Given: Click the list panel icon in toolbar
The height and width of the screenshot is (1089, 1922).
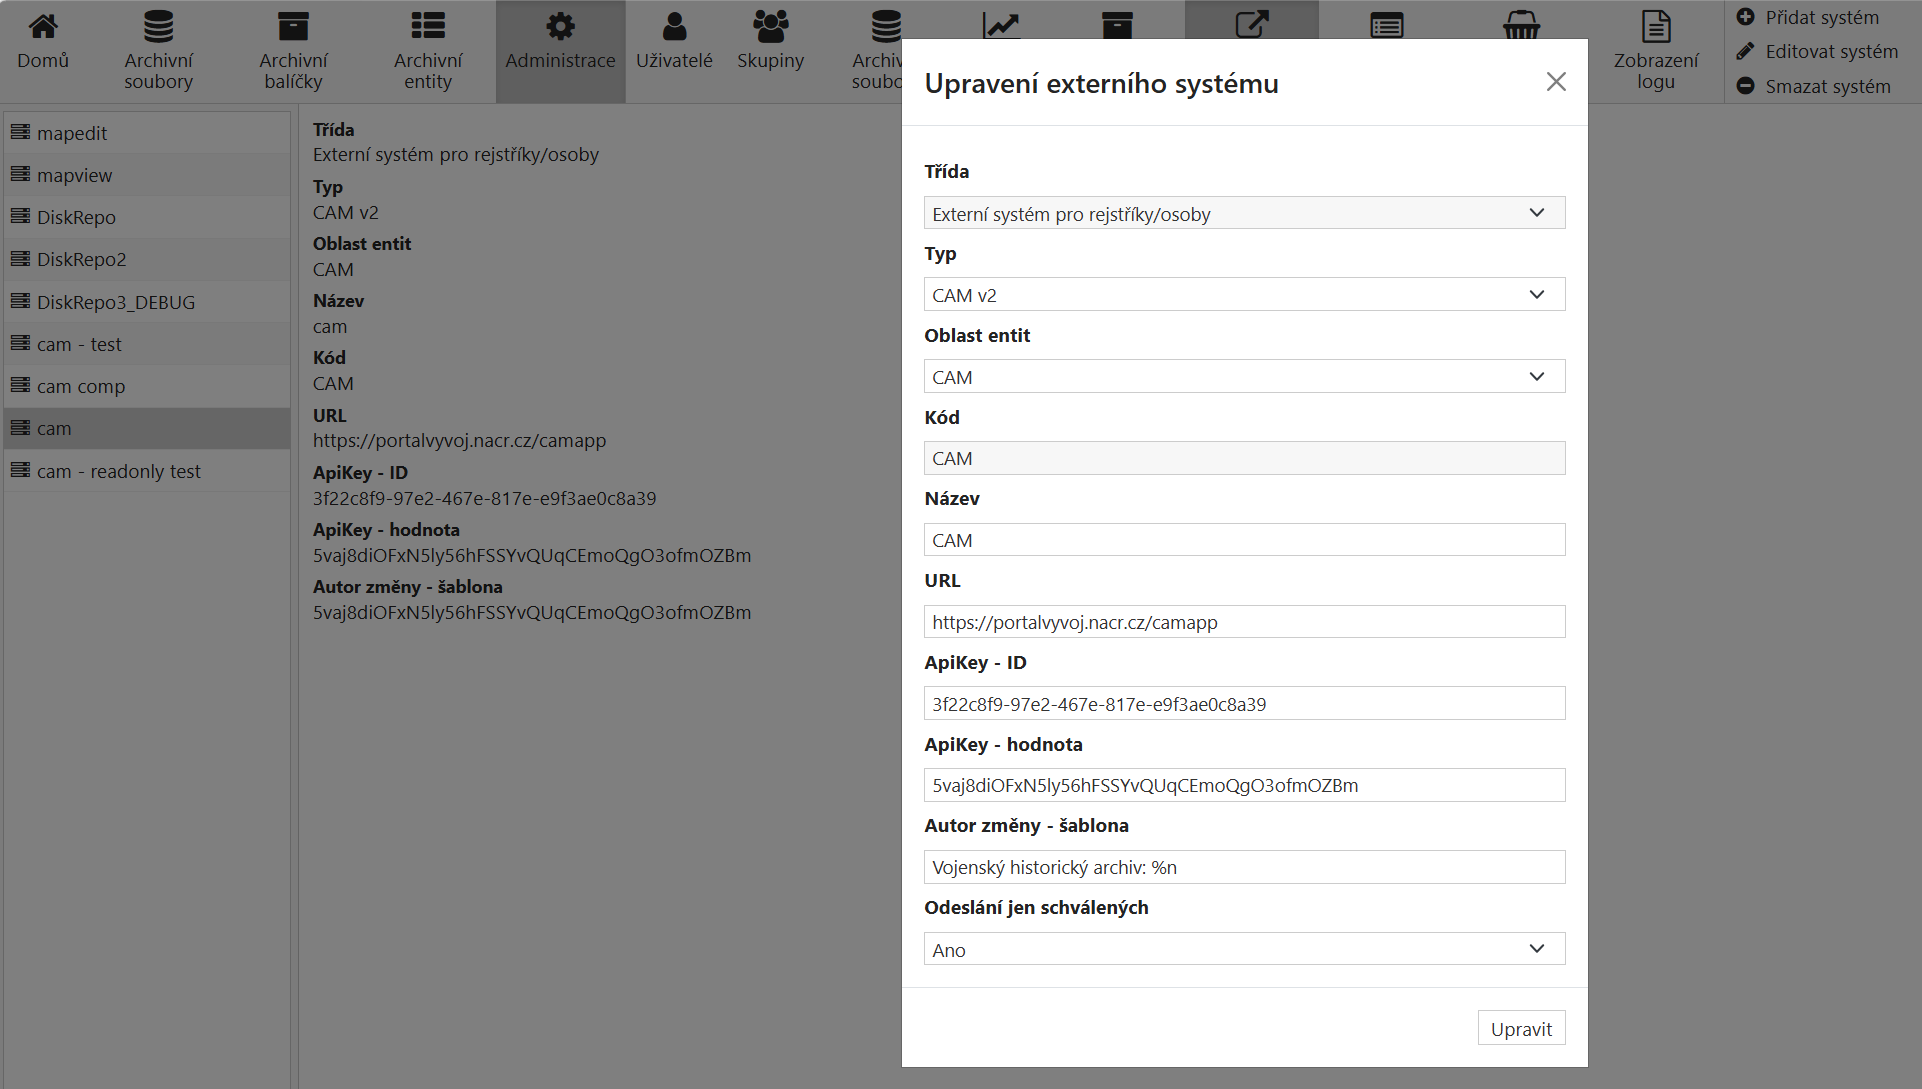Looking at the screenshot, I should pyautogui.click(x=1386, y=26).
